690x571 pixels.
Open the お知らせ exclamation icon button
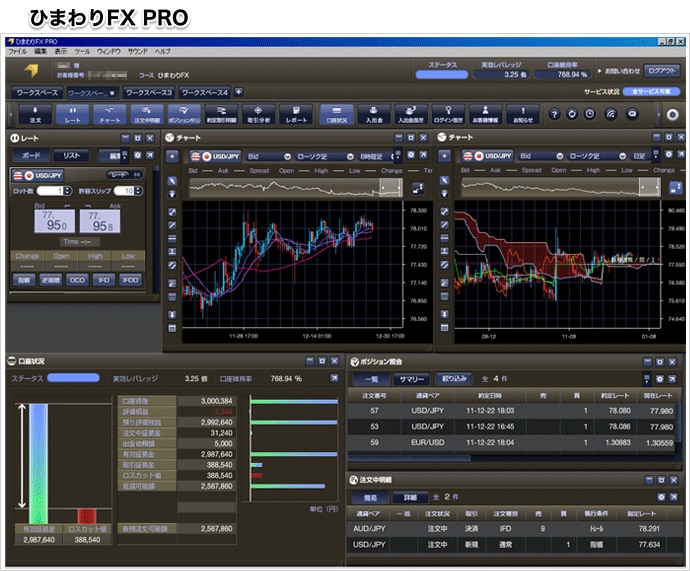523,114
